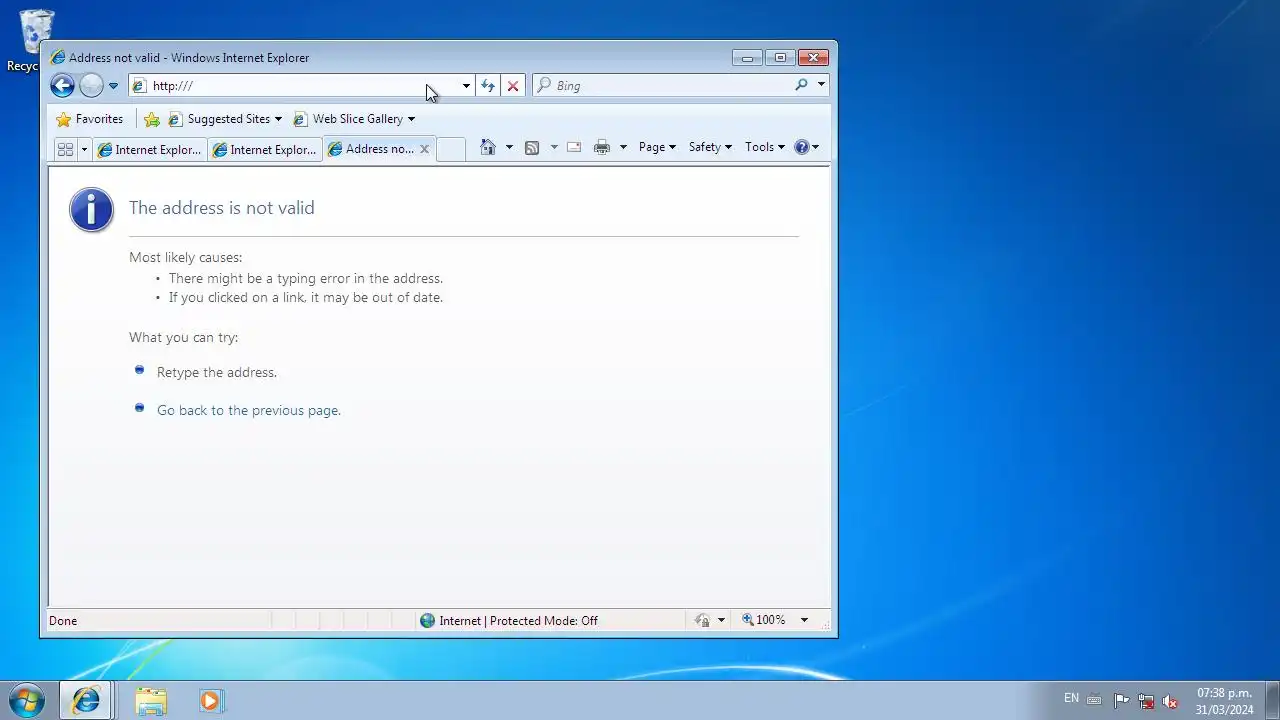Click the Help question mark icon

coord(801,147)
